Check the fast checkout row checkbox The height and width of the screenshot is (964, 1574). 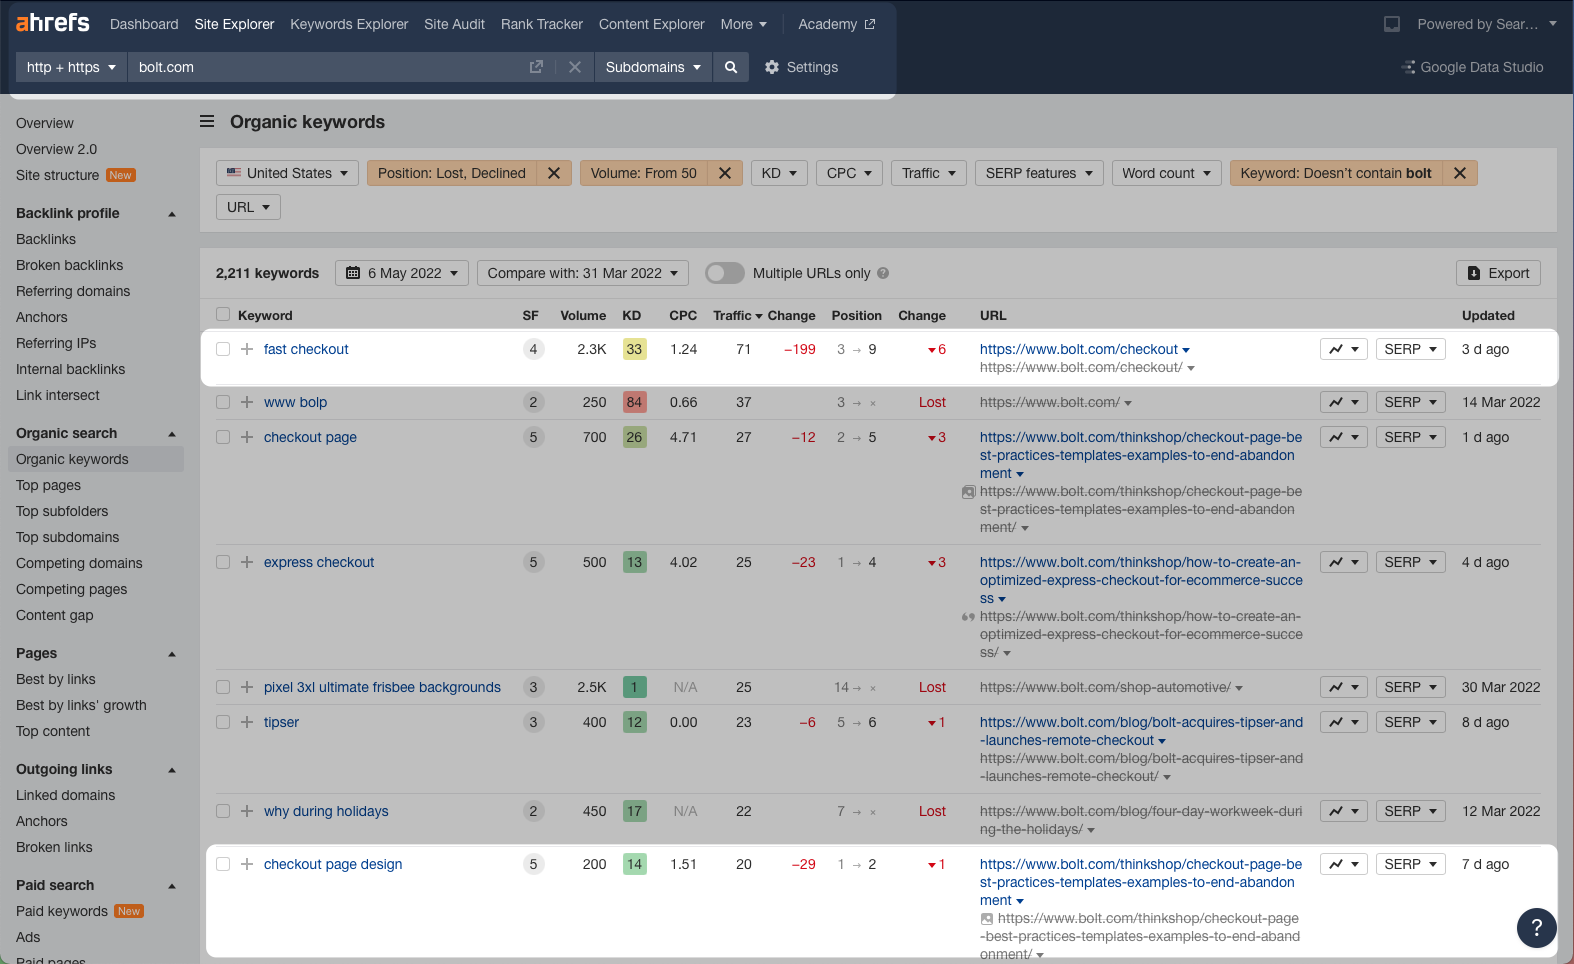coord(223,349)
